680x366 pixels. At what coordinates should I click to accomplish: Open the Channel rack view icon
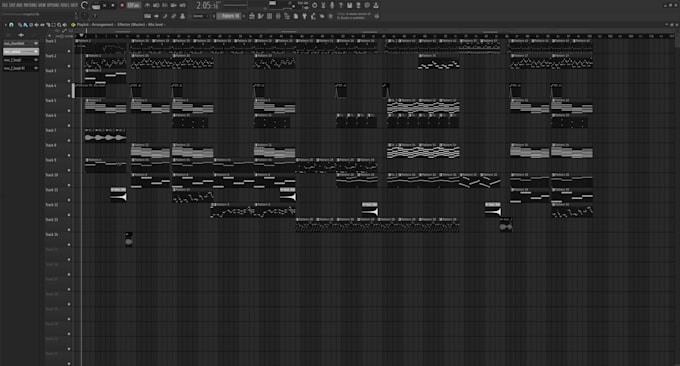(x=269, y=16)
